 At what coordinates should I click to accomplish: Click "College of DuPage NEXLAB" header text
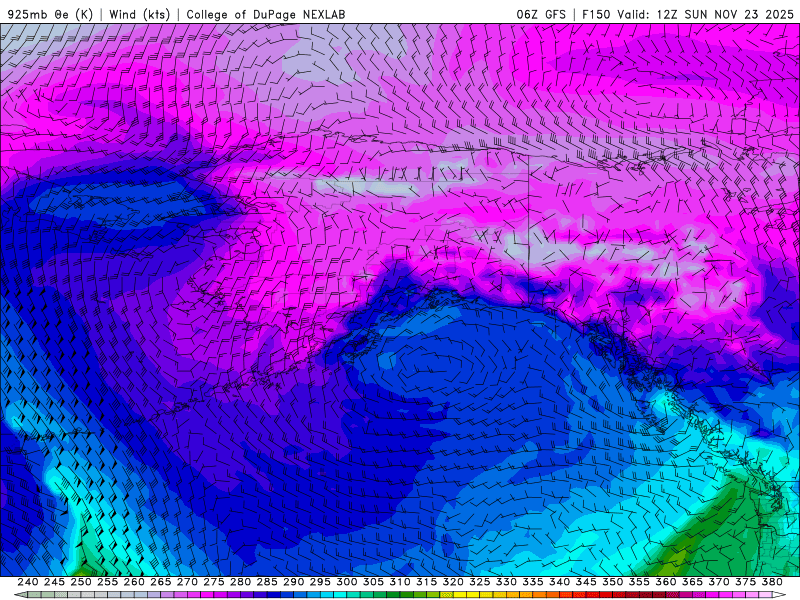[x=266, y=14]
